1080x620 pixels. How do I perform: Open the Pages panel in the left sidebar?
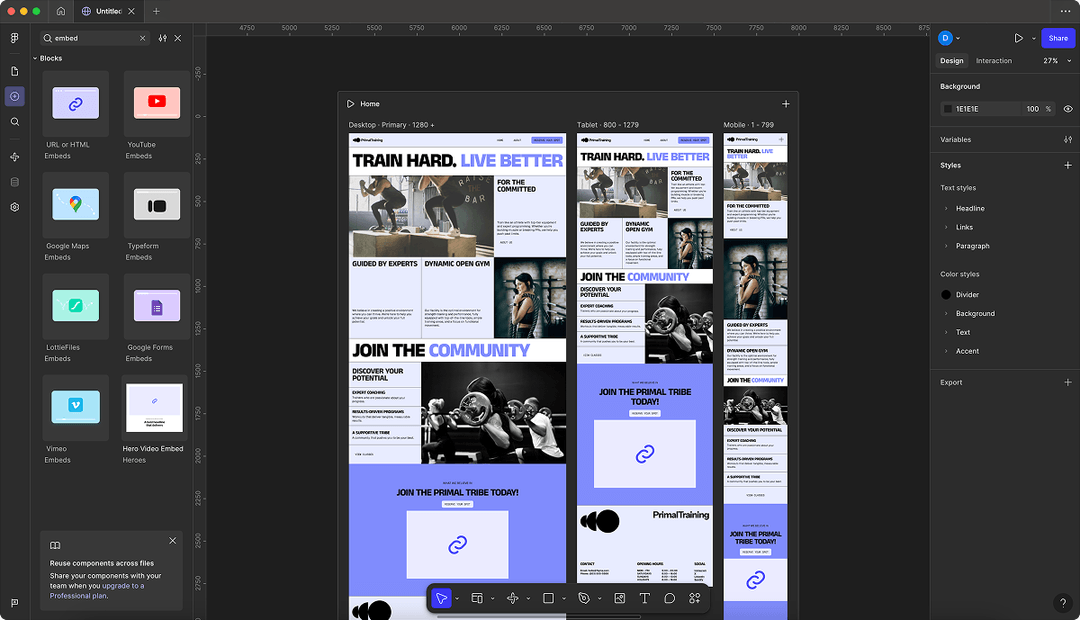pyautogui.click(x=14, y=71)
